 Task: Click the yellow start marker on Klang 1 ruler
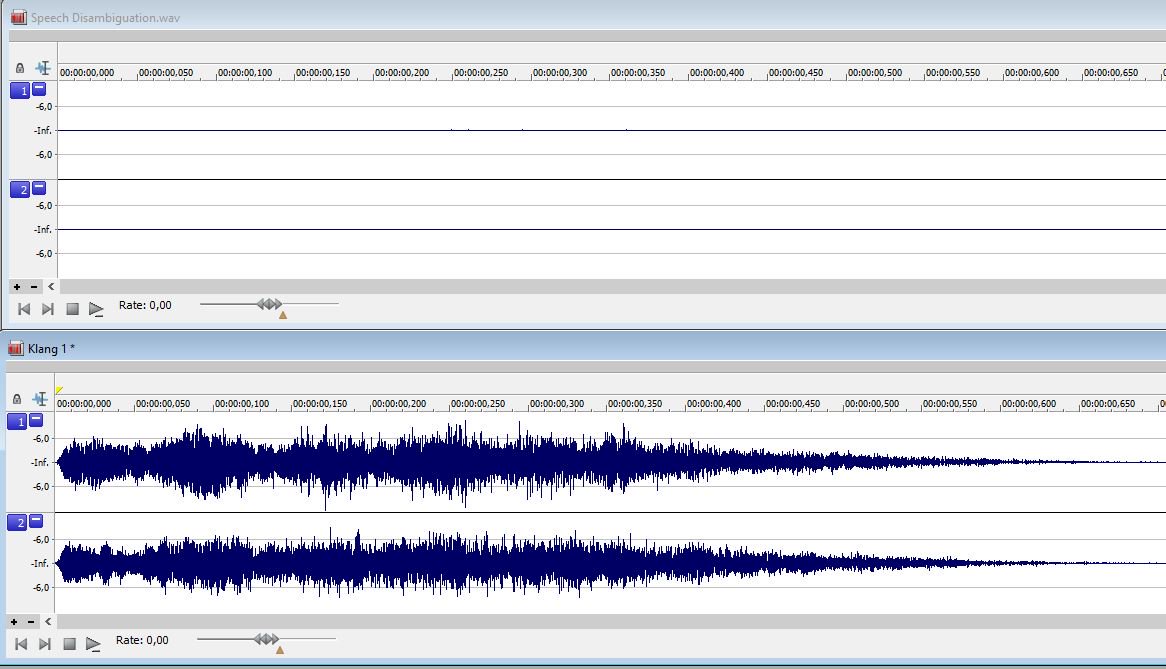click(59, 390)
